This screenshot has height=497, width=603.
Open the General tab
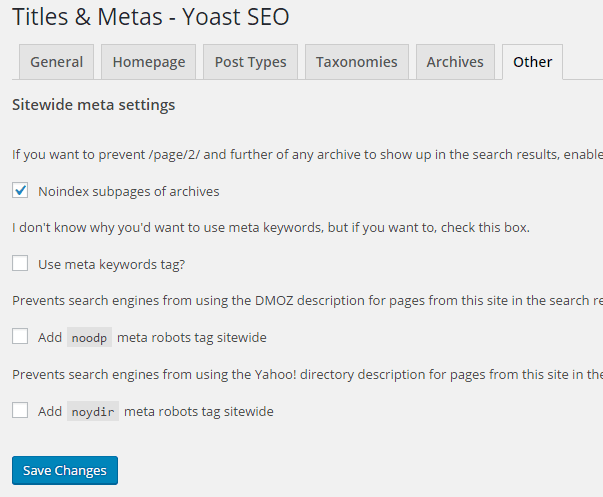click(57, 61)
